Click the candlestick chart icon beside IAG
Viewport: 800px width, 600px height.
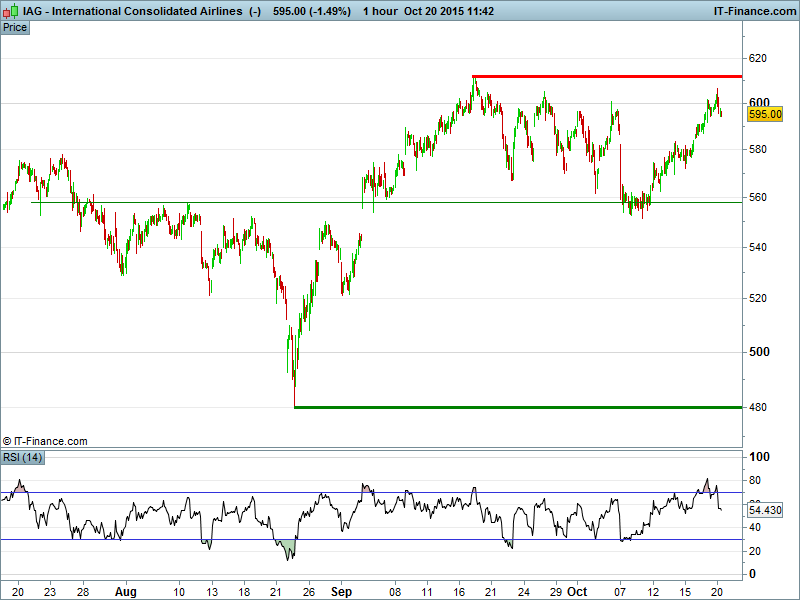coord(10,11)
